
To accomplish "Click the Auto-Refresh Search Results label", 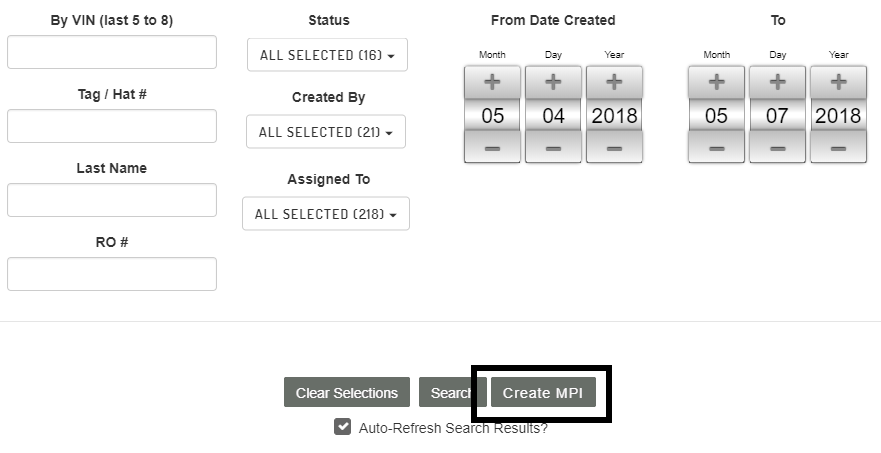I will click(453, 428).
